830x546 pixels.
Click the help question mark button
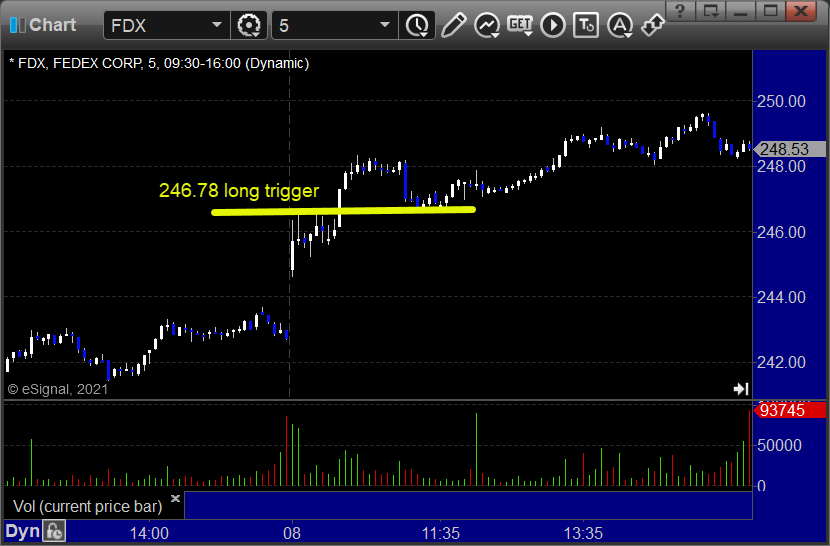point(680,11)
